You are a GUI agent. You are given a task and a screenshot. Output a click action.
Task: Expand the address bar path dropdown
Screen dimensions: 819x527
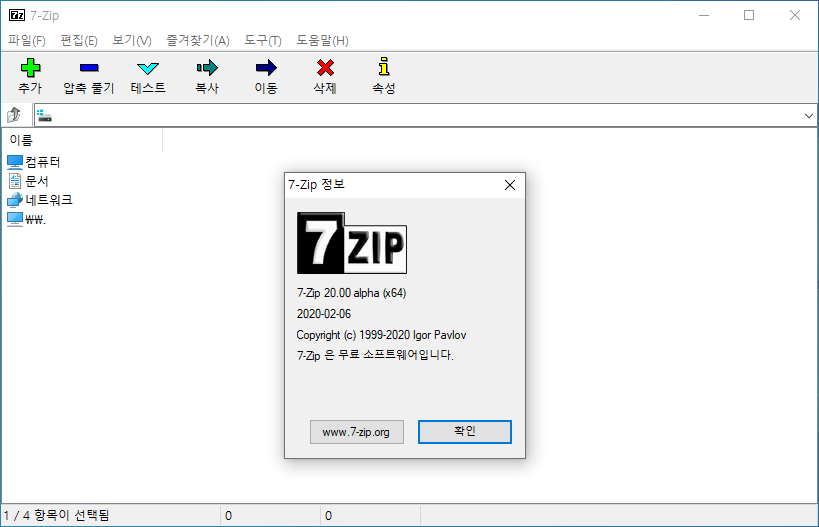click(809, 115)
